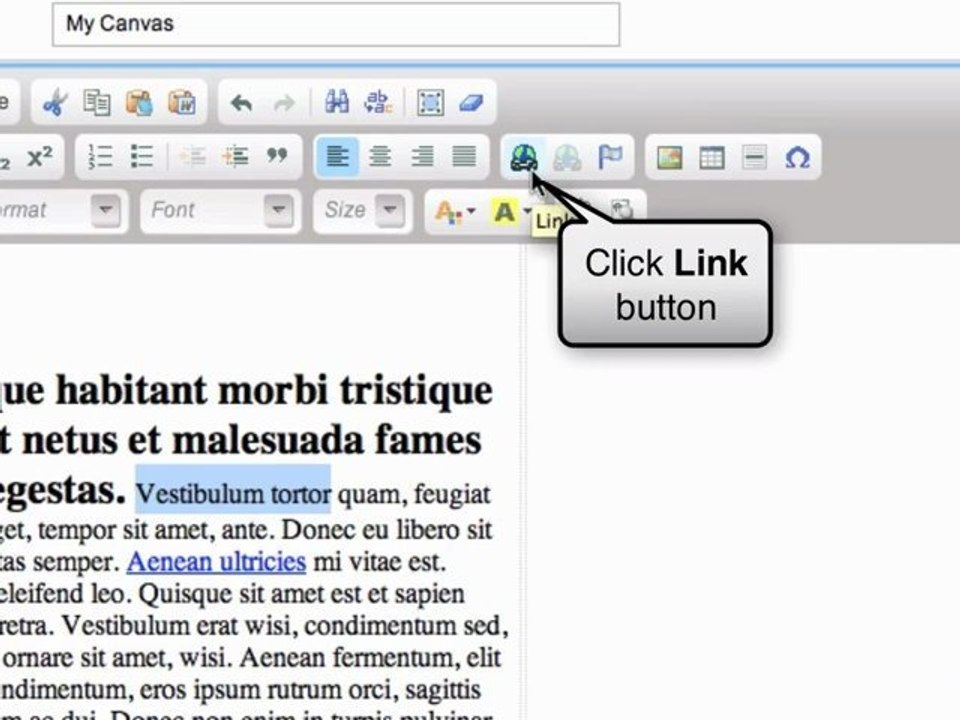This screenshot has width=960, height=720.
Task: Click the Replace icon
Action: [379, 102]
